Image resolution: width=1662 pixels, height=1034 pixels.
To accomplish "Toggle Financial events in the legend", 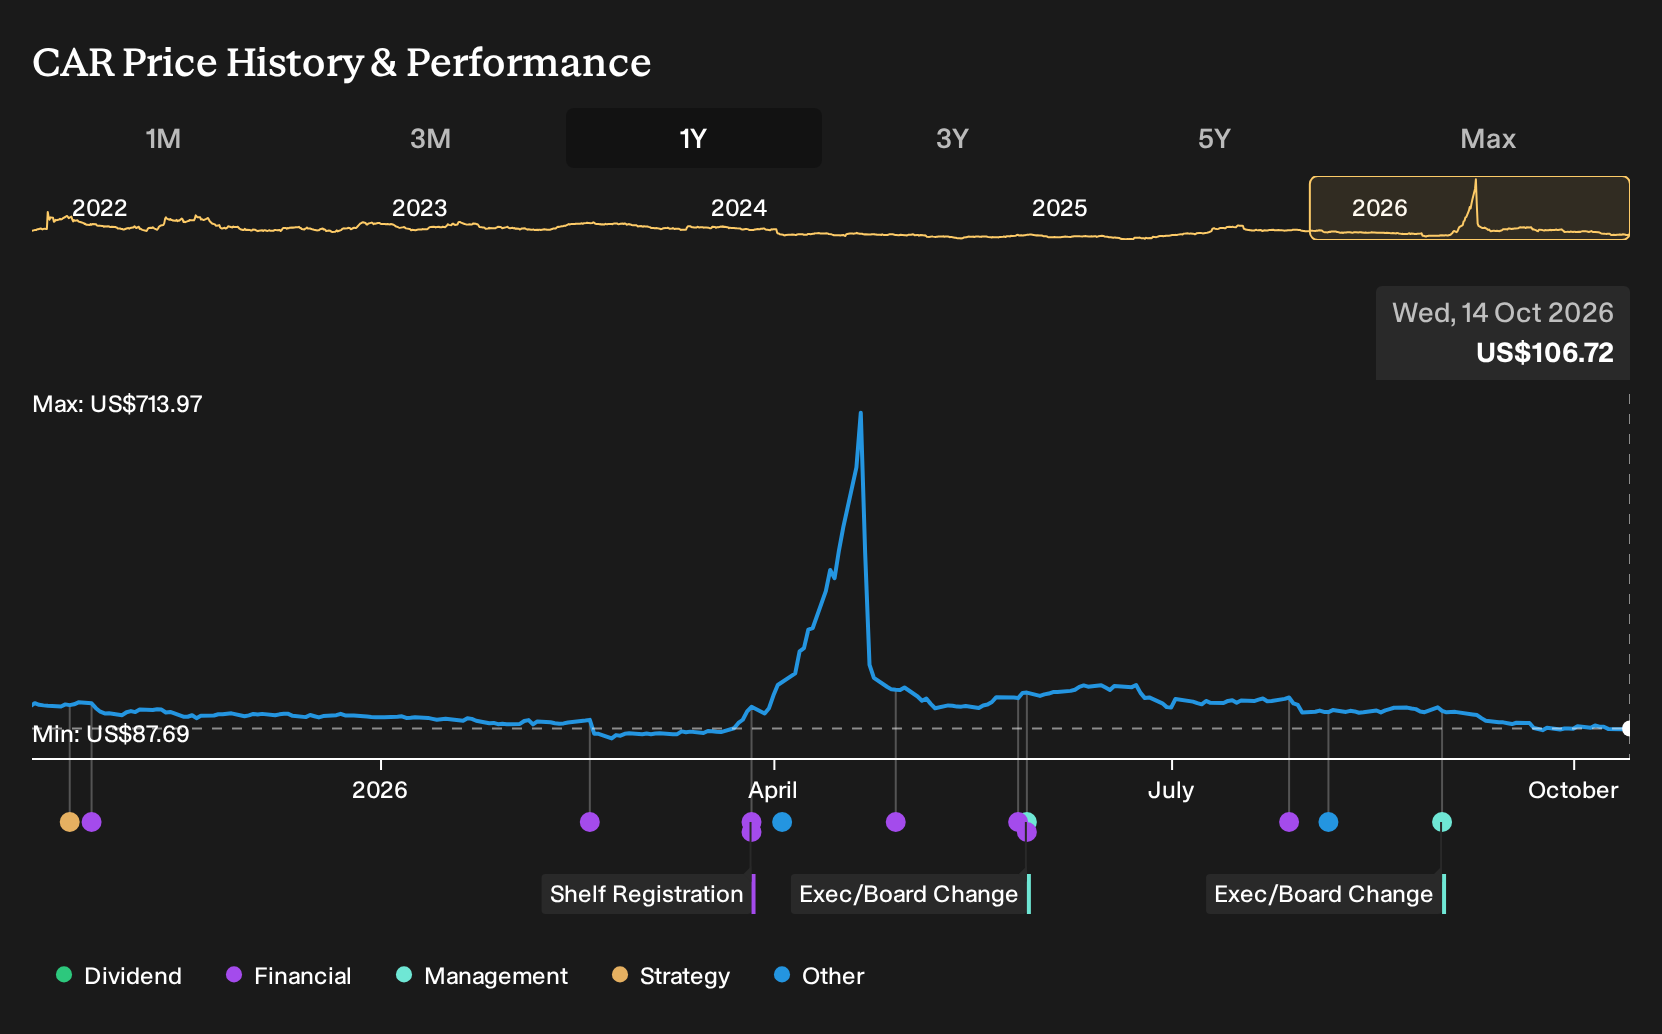I will (x=289, y=976).
